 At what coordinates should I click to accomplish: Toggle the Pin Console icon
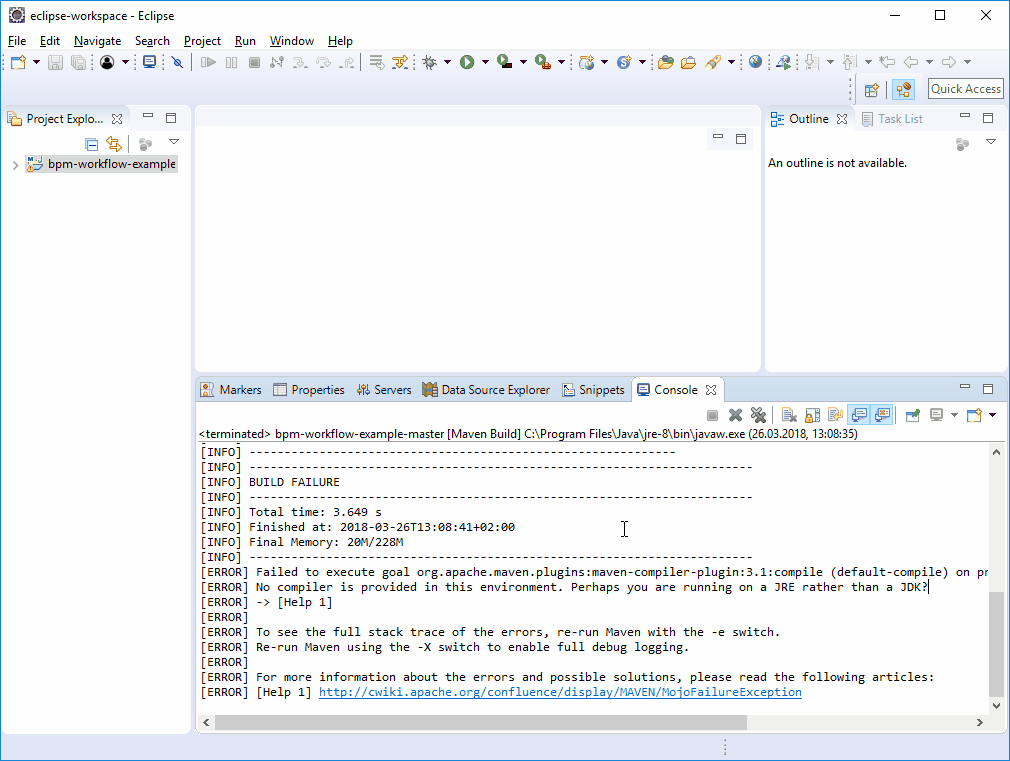[913, 415]
